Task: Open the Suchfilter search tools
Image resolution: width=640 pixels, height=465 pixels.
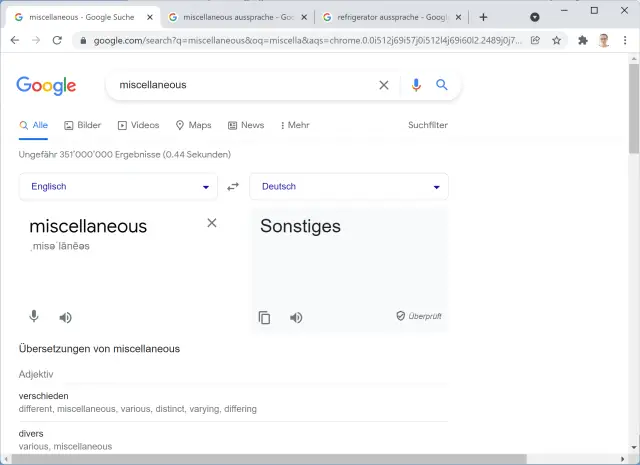Action: coord(428,125)
